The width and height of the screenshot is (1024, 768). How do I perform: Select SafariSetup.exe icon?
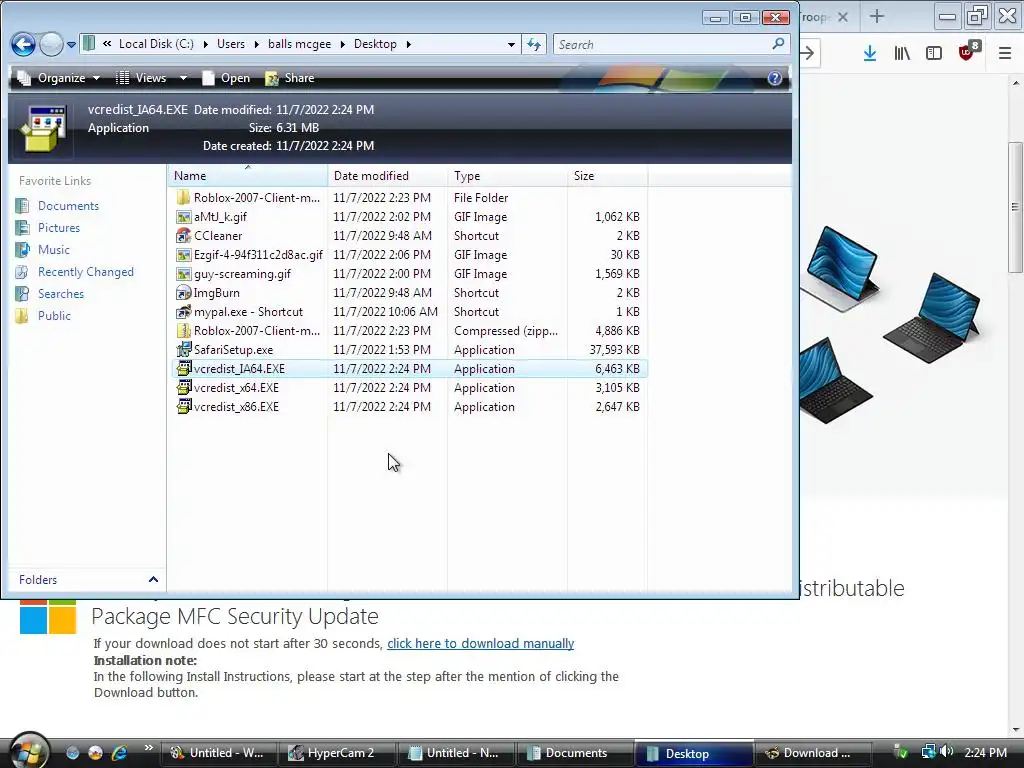(x=184, y=349)
